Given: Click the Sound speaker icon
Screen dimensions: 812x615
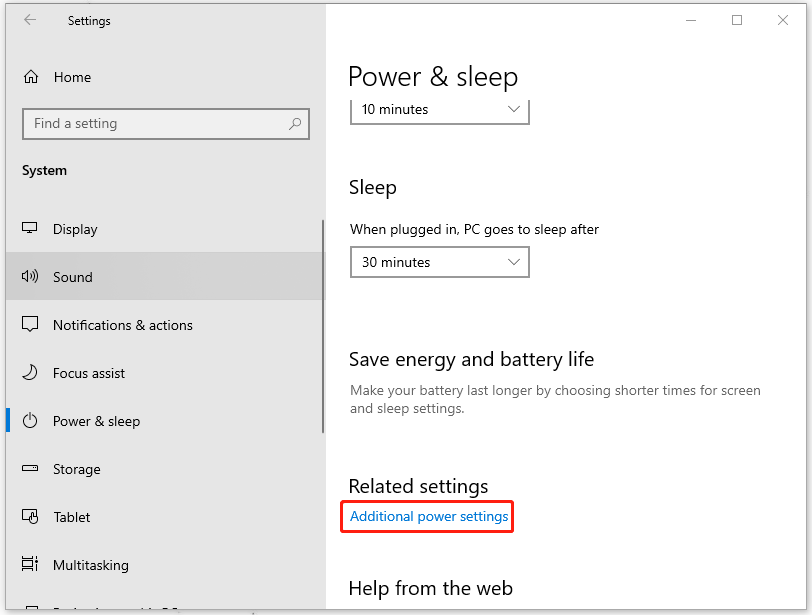Looking at the screenshot, I should pos(29,277).
